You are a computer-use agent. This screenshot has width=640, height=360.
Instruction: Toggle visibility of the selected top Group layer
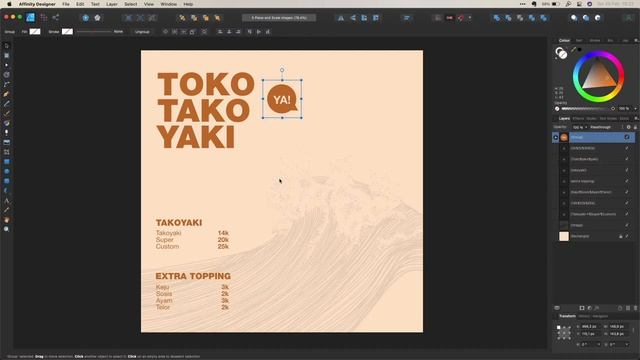coord(627,137)
